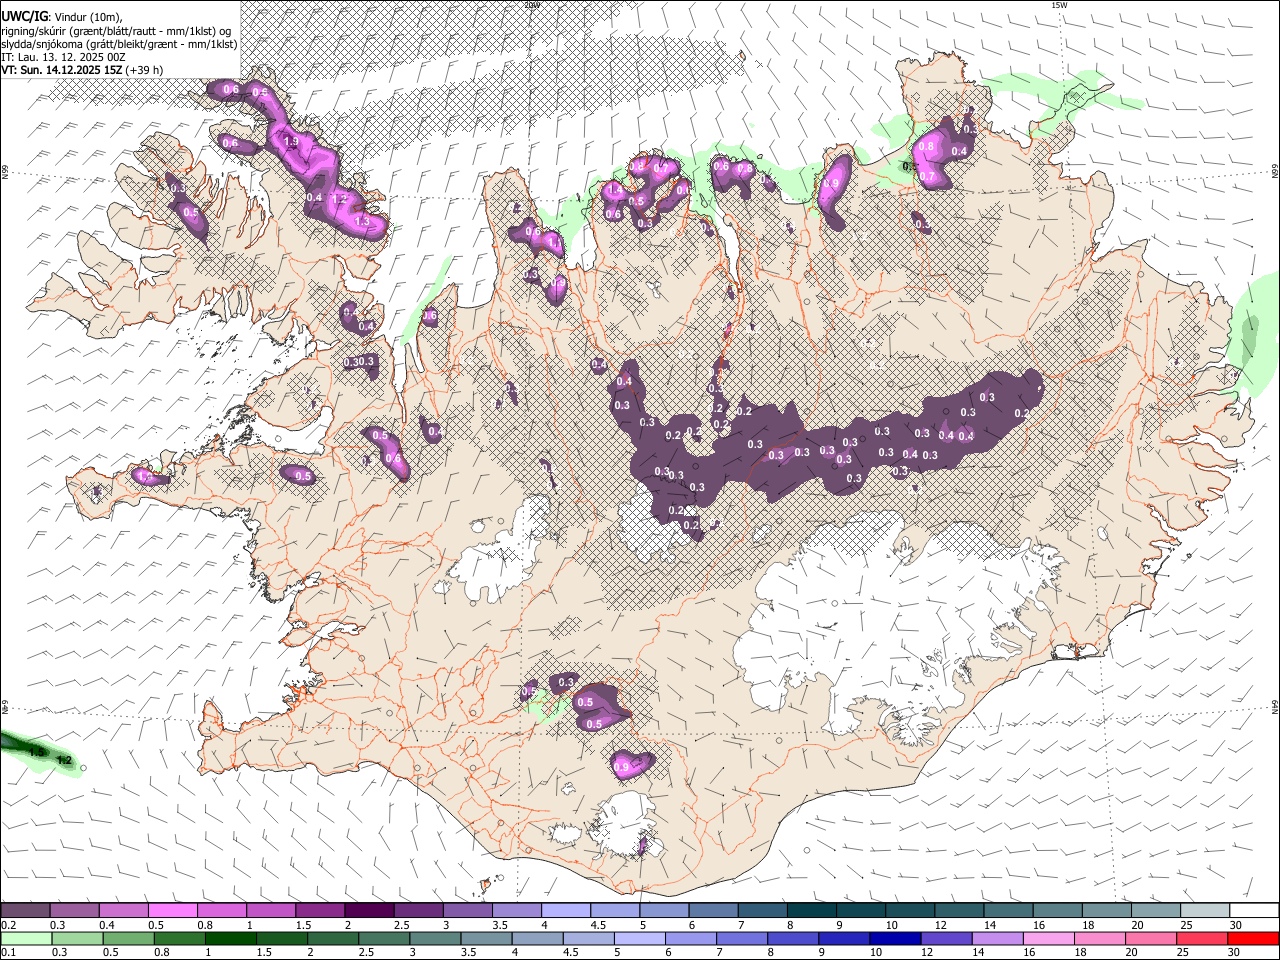
Task: Click the 15W longitude label
Action: pos(1059,4)
